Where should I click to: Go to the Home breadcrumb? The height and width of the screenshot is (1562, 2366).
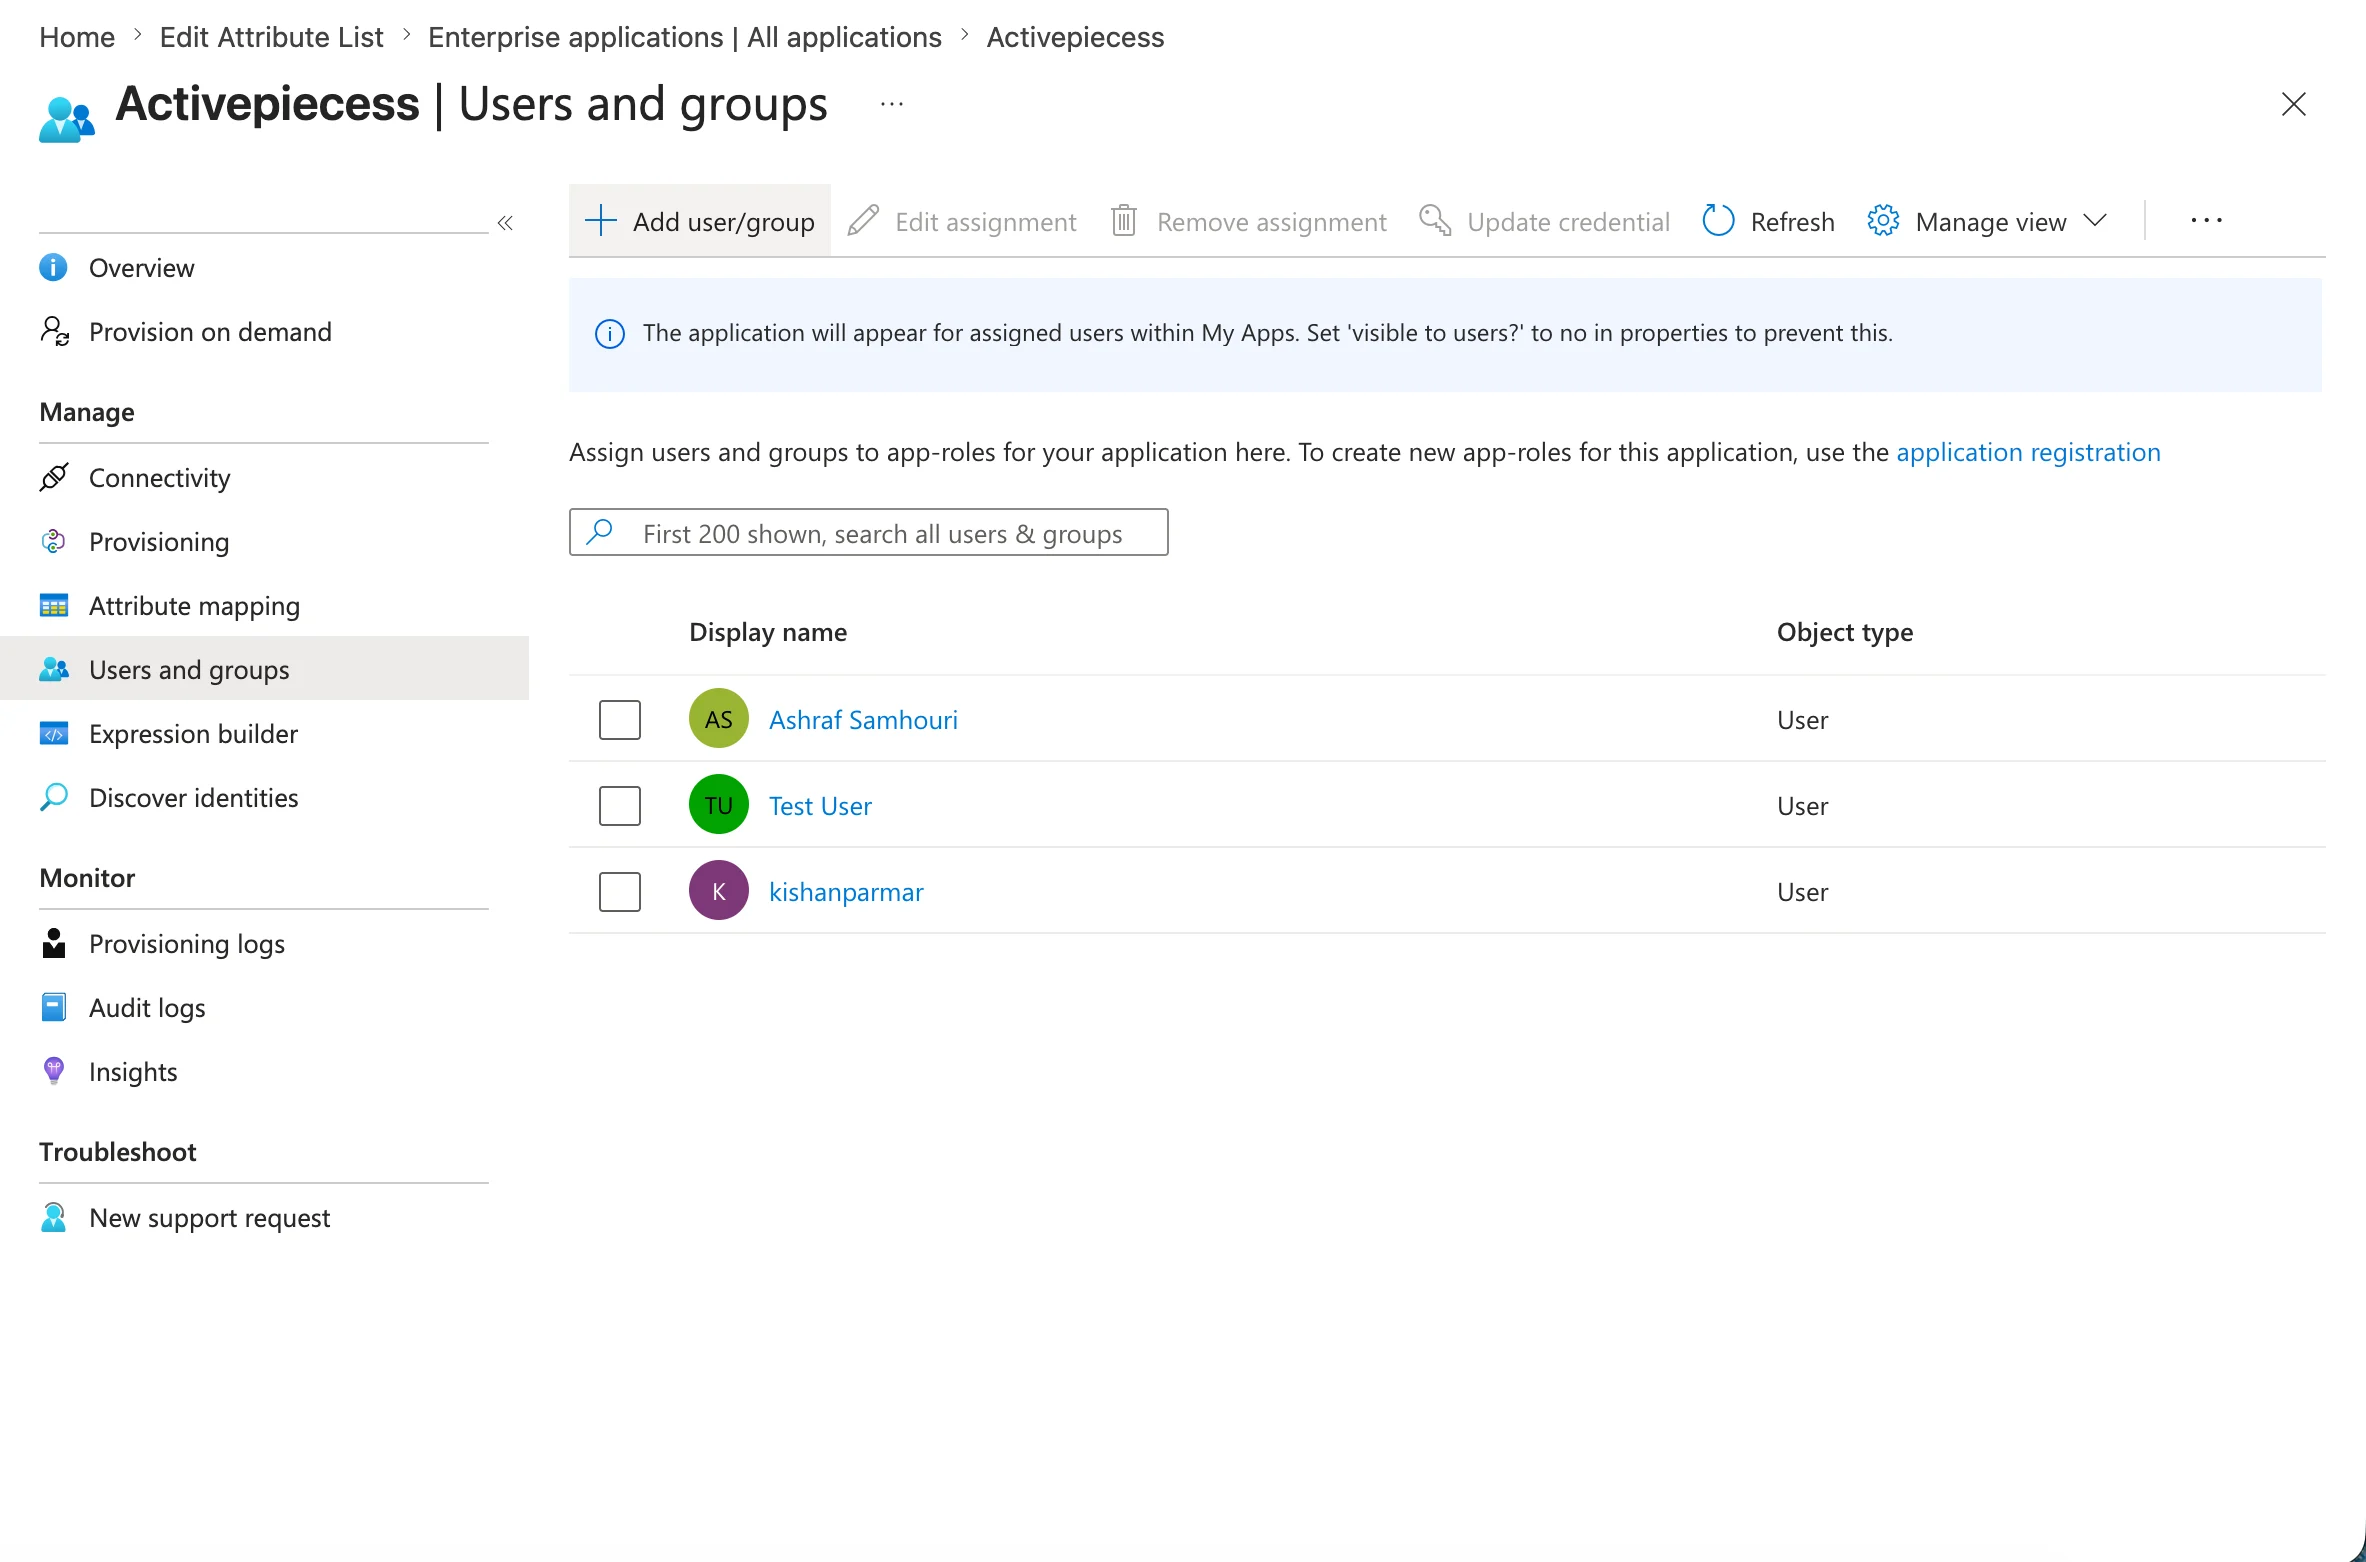pyautogui.click(x=77, y=37)
